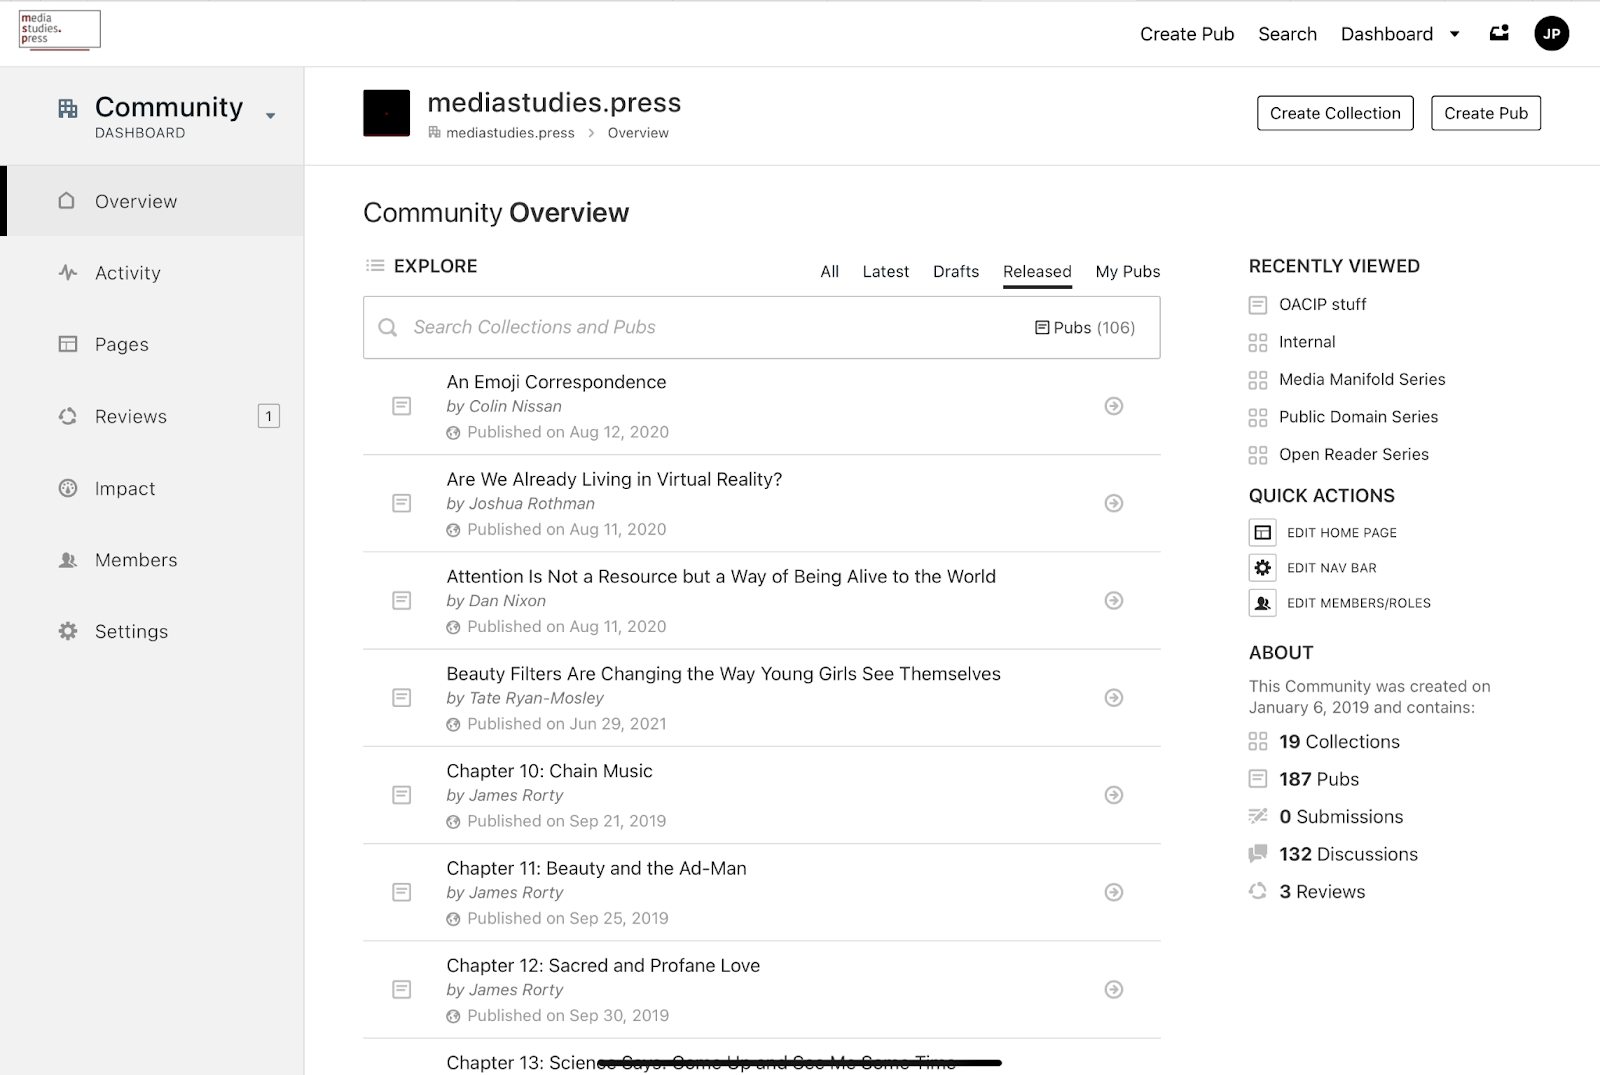Image resolution: width=1600 pixels, height=1075 pixels.
Task: Open arrow icon for Are We Already Living in Virtual Reality
Action: (1113, 503)
